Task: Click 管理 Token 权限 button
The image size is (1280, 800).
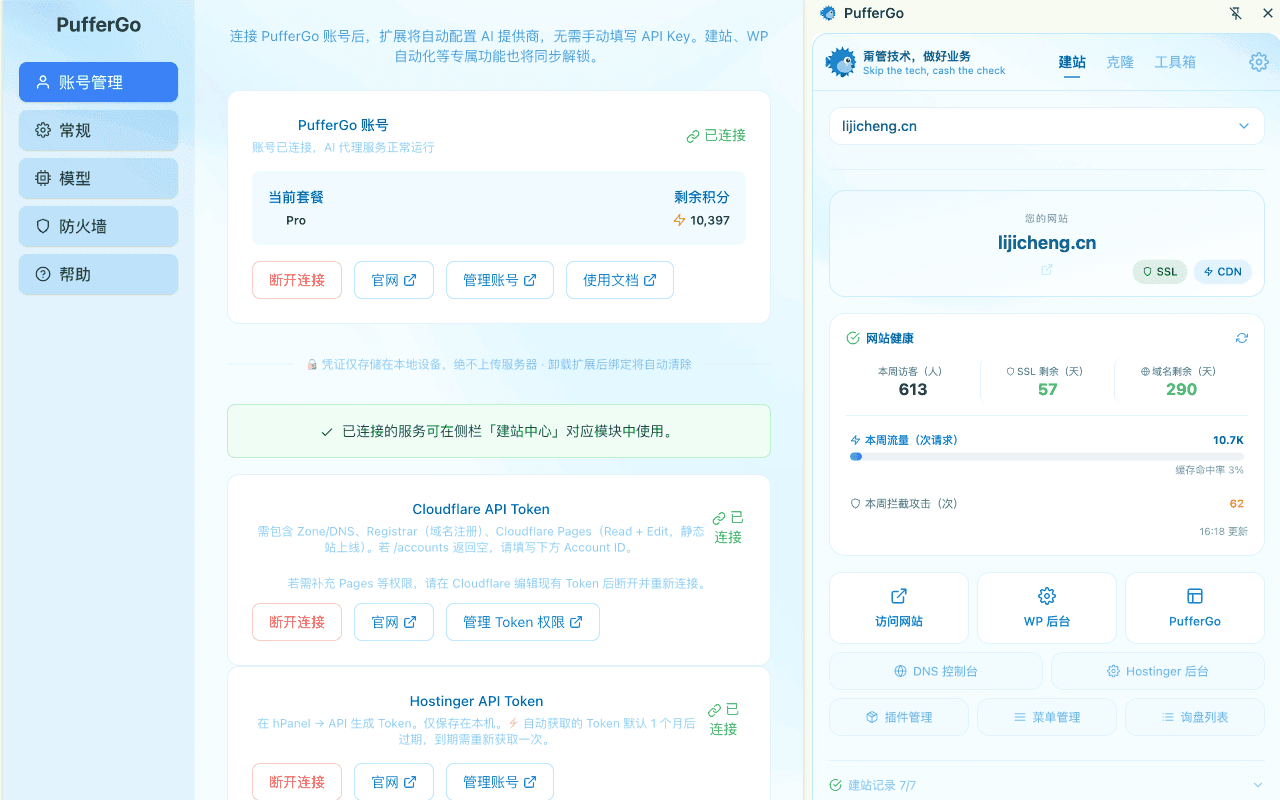Action: tap(523, 622)
